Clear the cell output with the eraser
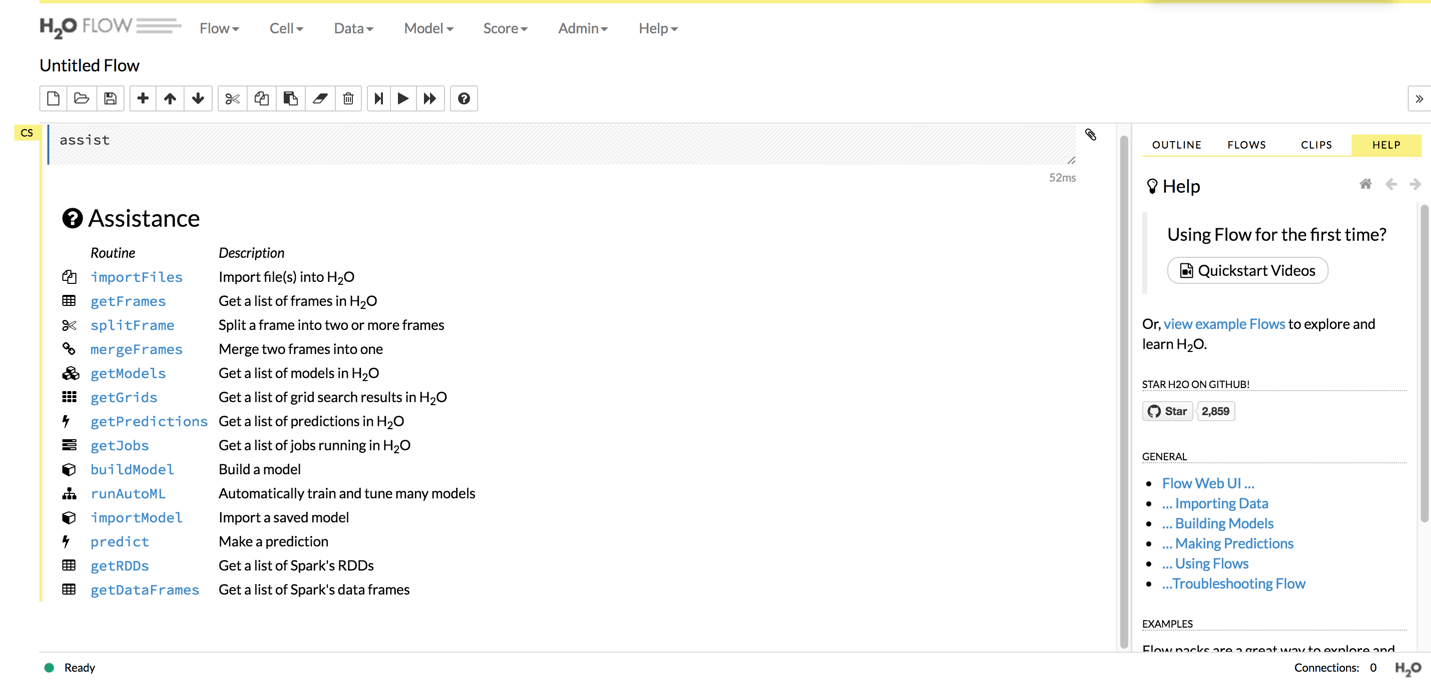Viewport: 1431px width, 680px height. (x=319, y=98)
